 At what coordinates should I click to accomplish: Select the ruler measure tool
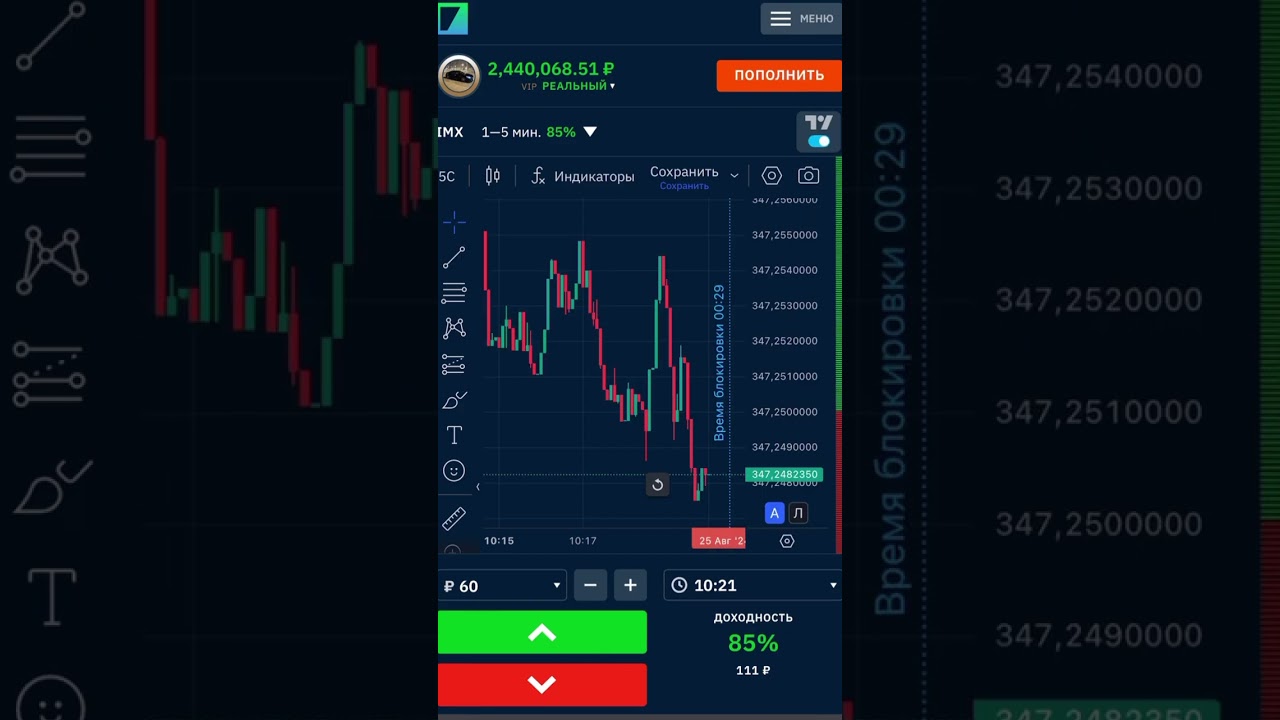454,518
